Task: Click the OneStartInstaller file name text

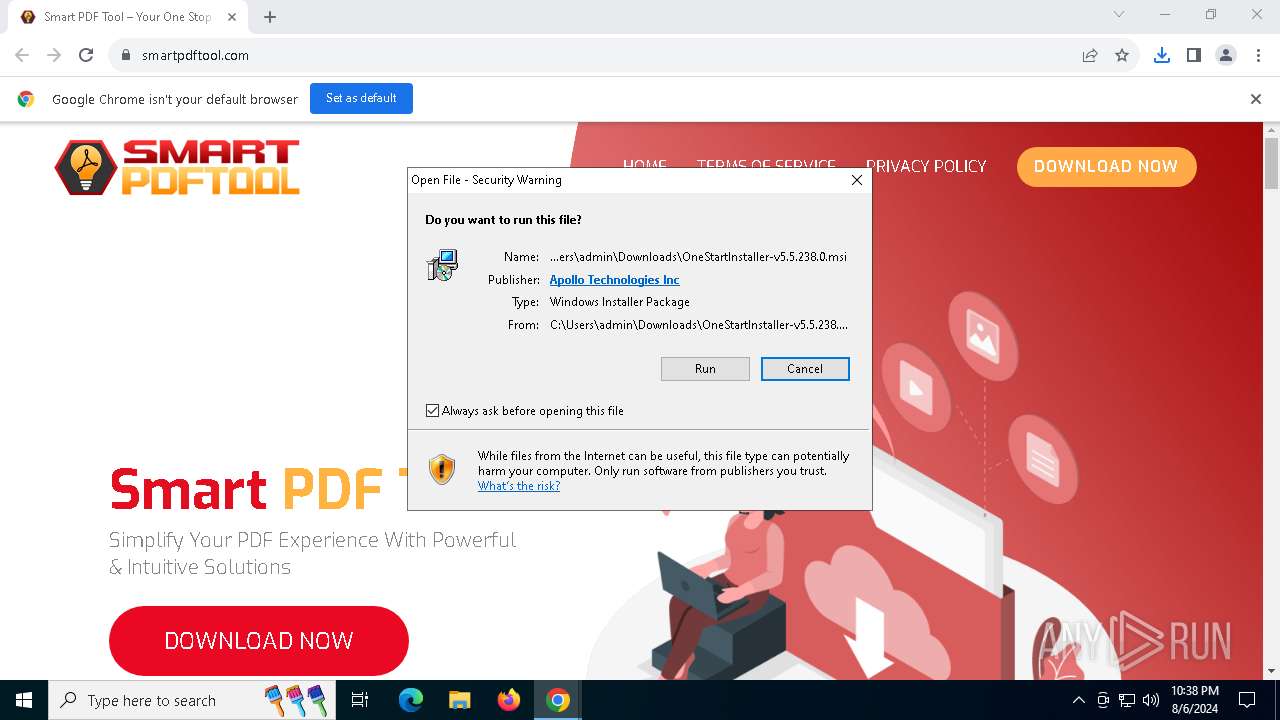Action: pos(698,257)
